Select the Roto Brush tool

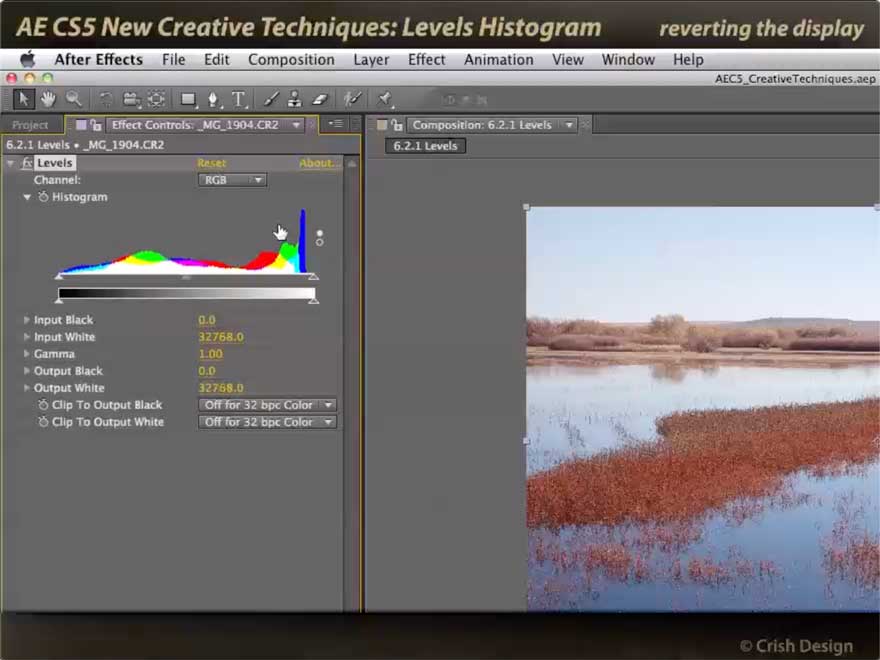(x=352, y=100)
